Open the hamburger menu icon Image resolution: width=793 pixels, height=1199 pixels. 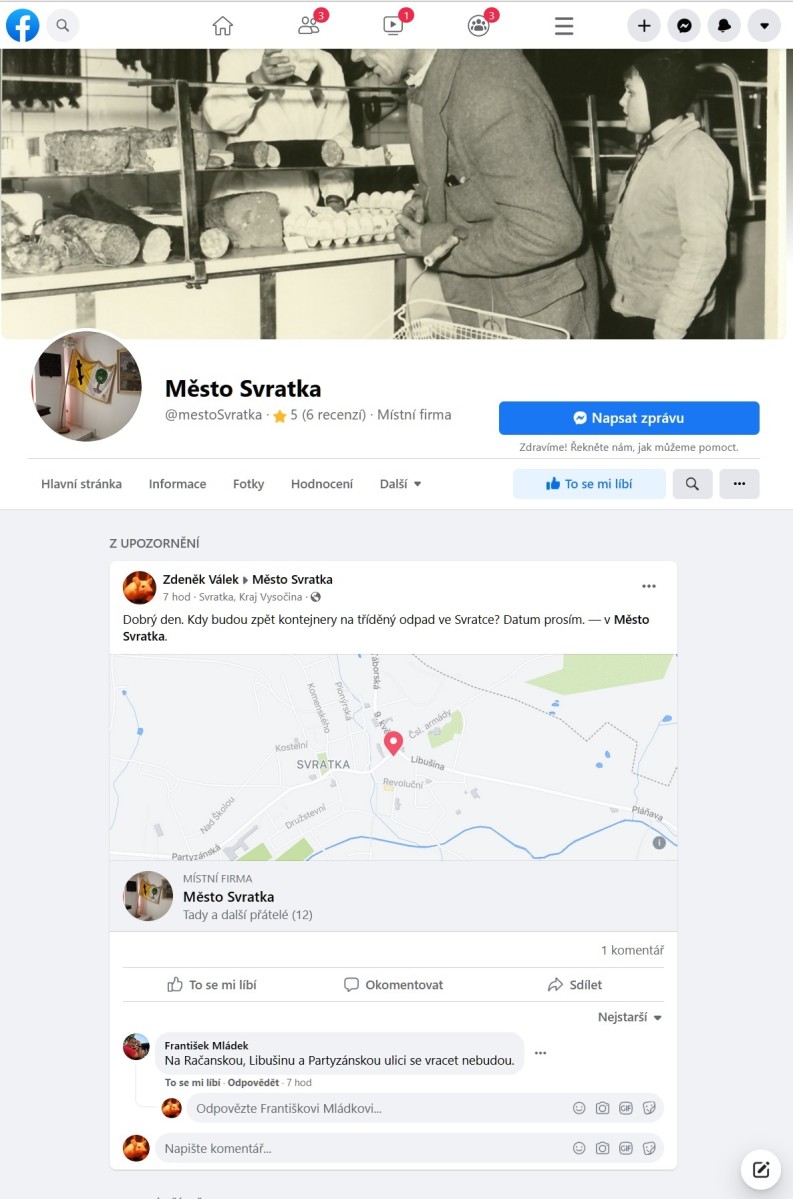click(x=564, y=26)
